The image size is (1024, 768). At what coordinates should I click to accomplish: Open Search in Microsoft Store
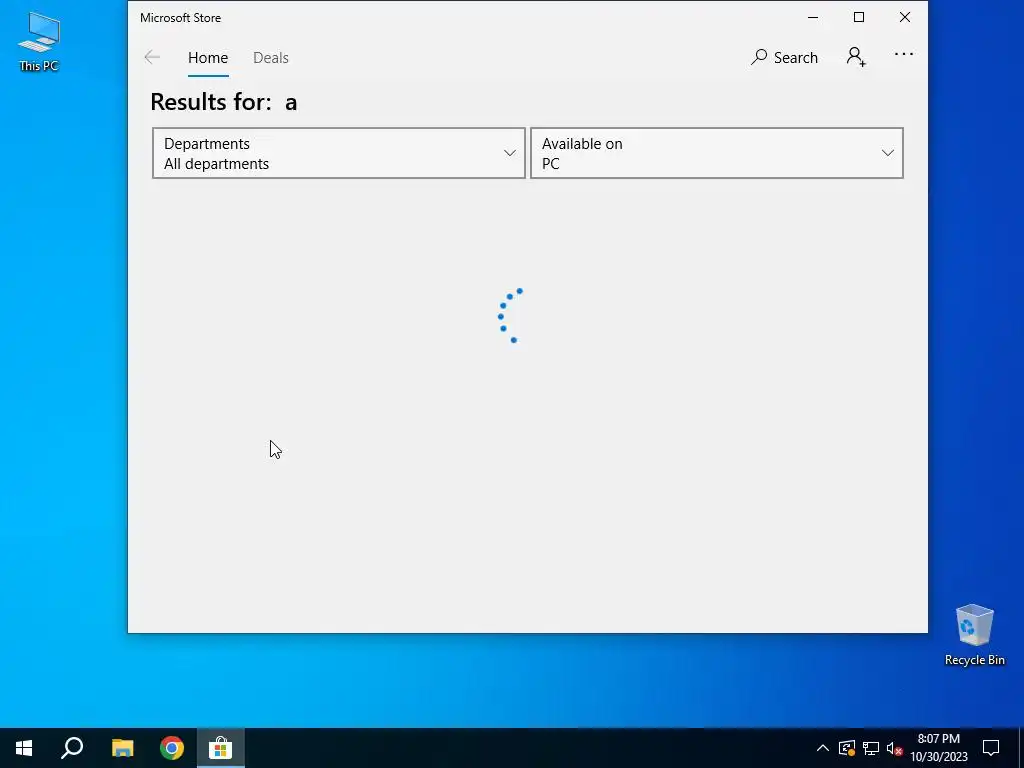[x=784, y=57]
